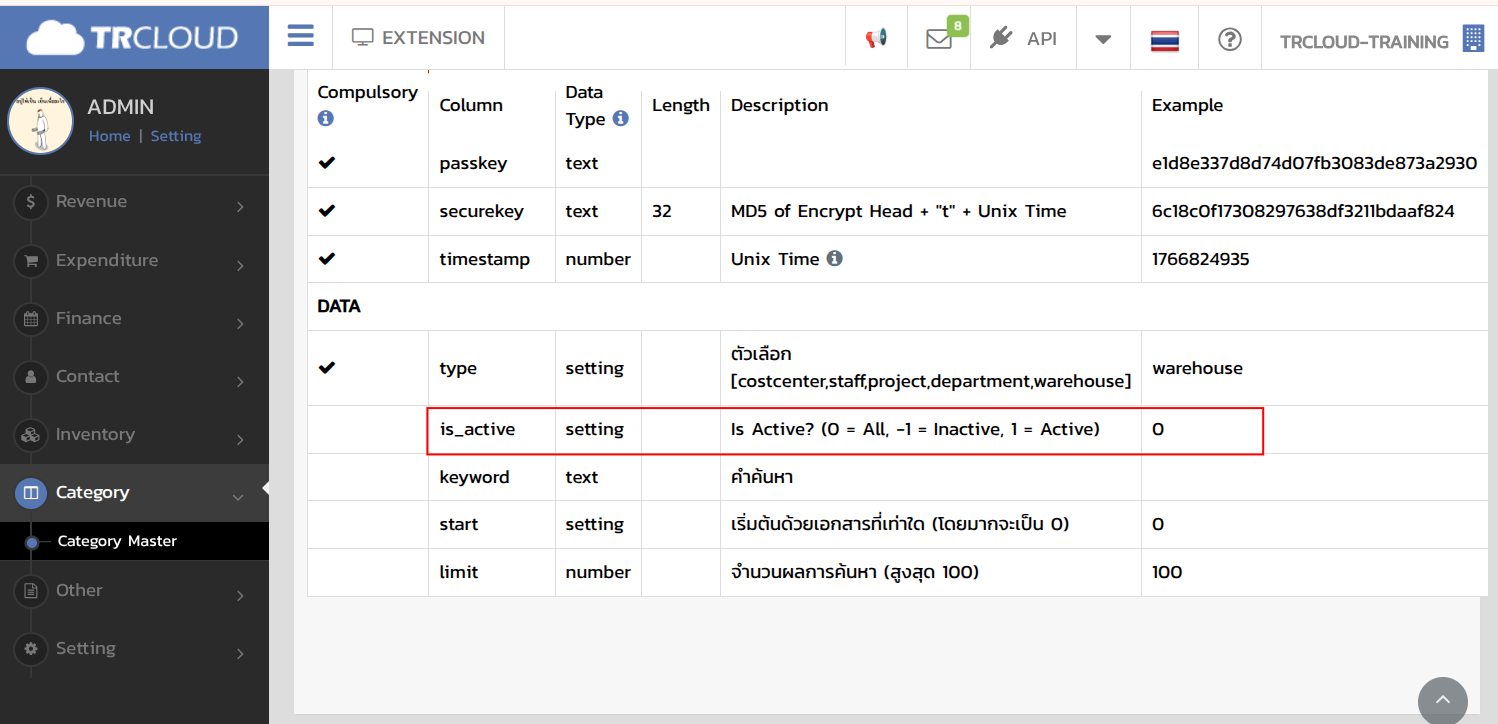This screenshot has width=1498, height=724.
Task: Click the hamburger menu icon
Action: pos(300,37)
